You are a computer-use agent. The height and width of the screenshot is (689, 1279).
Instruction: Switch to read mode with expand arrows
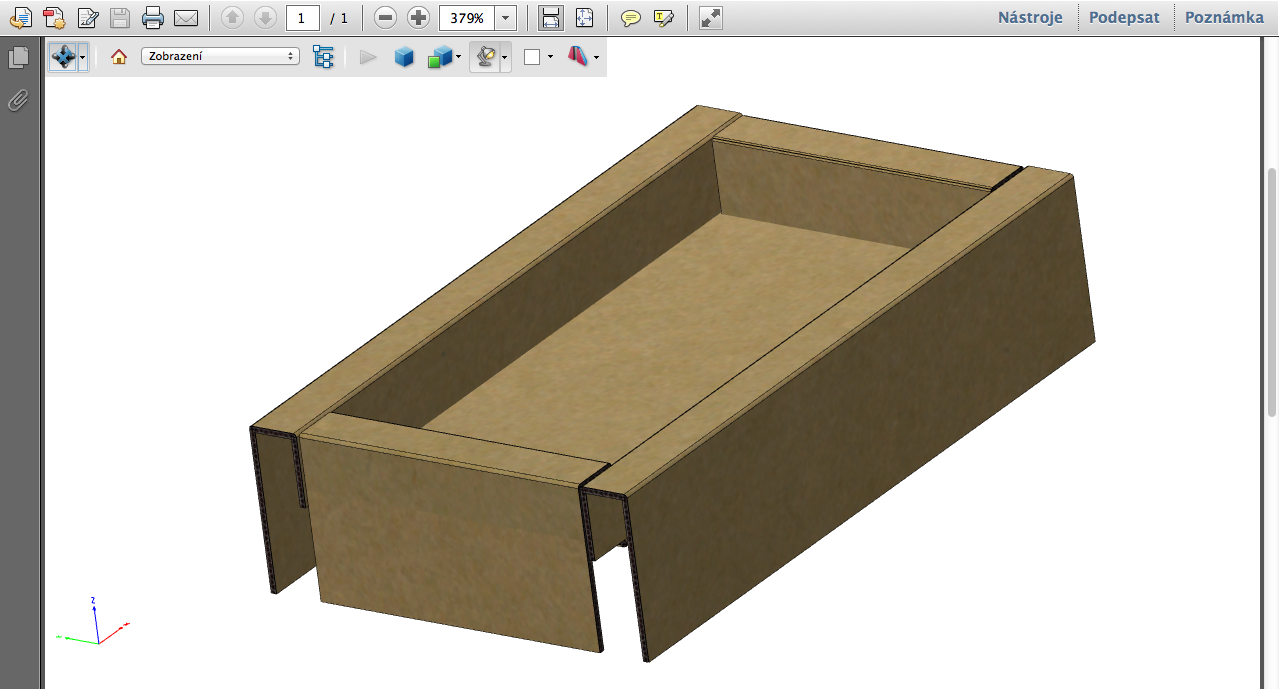[x=710, y=17]
